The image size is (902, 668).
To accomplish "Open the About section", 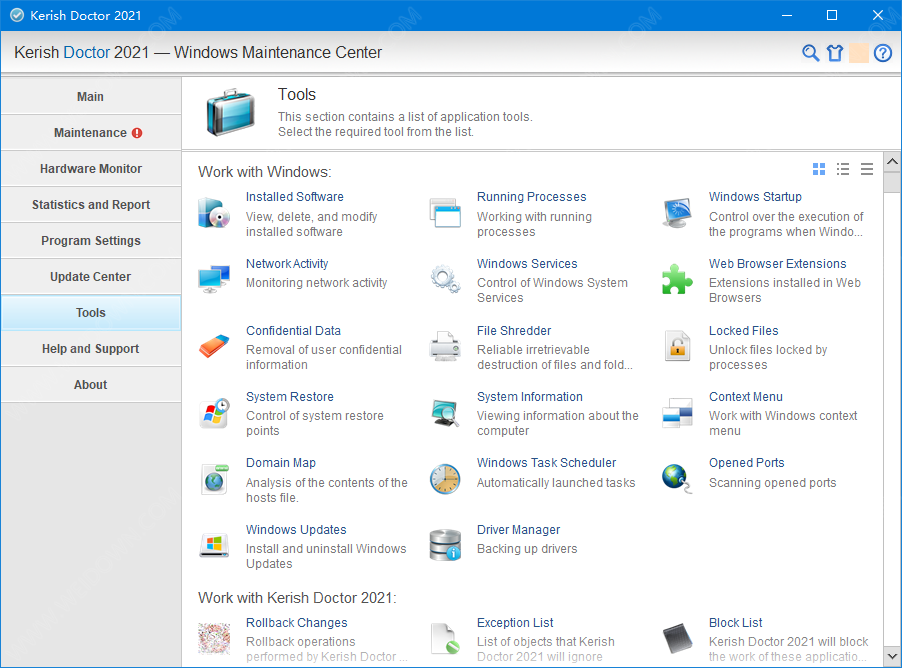I will [91, 385].
